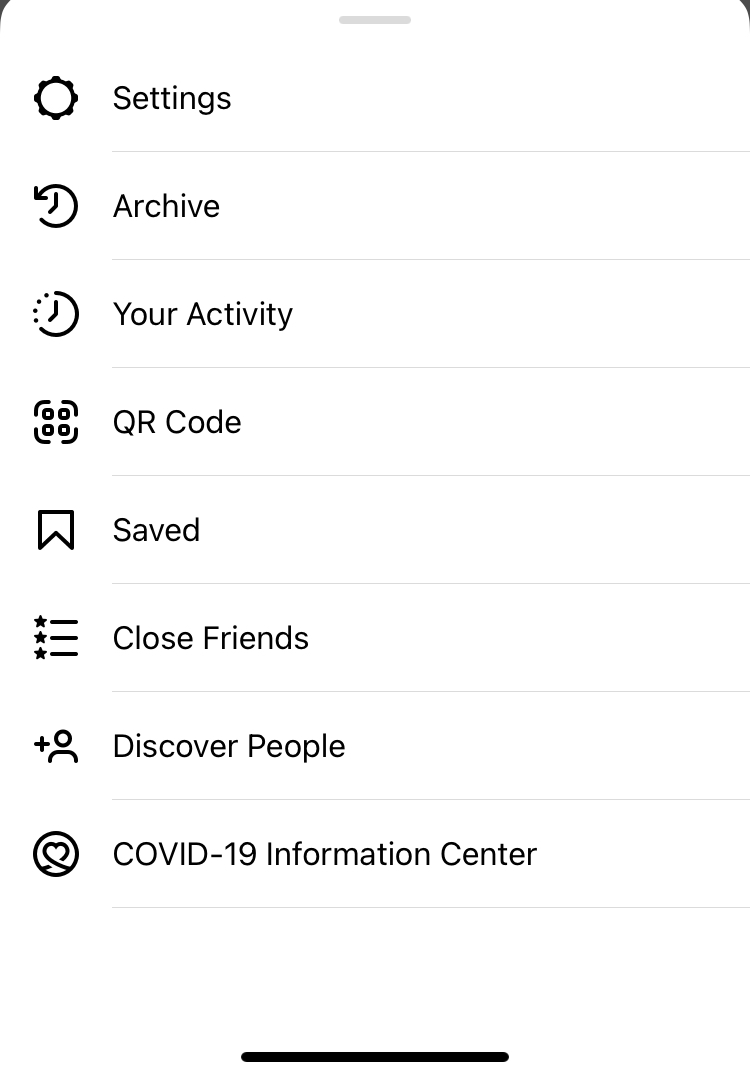The image size is (750, 1078).
Task: Tap the Discover People add-person icon
Action: [x=56, y=746]
